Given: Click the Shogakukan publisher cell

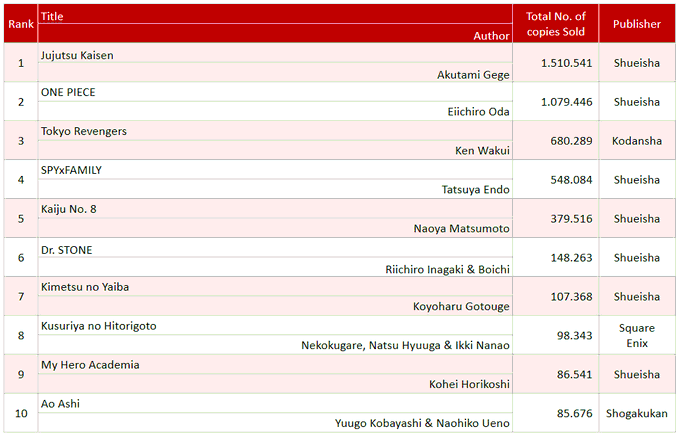Looking at the screenshot, I should tap(637, 413).
